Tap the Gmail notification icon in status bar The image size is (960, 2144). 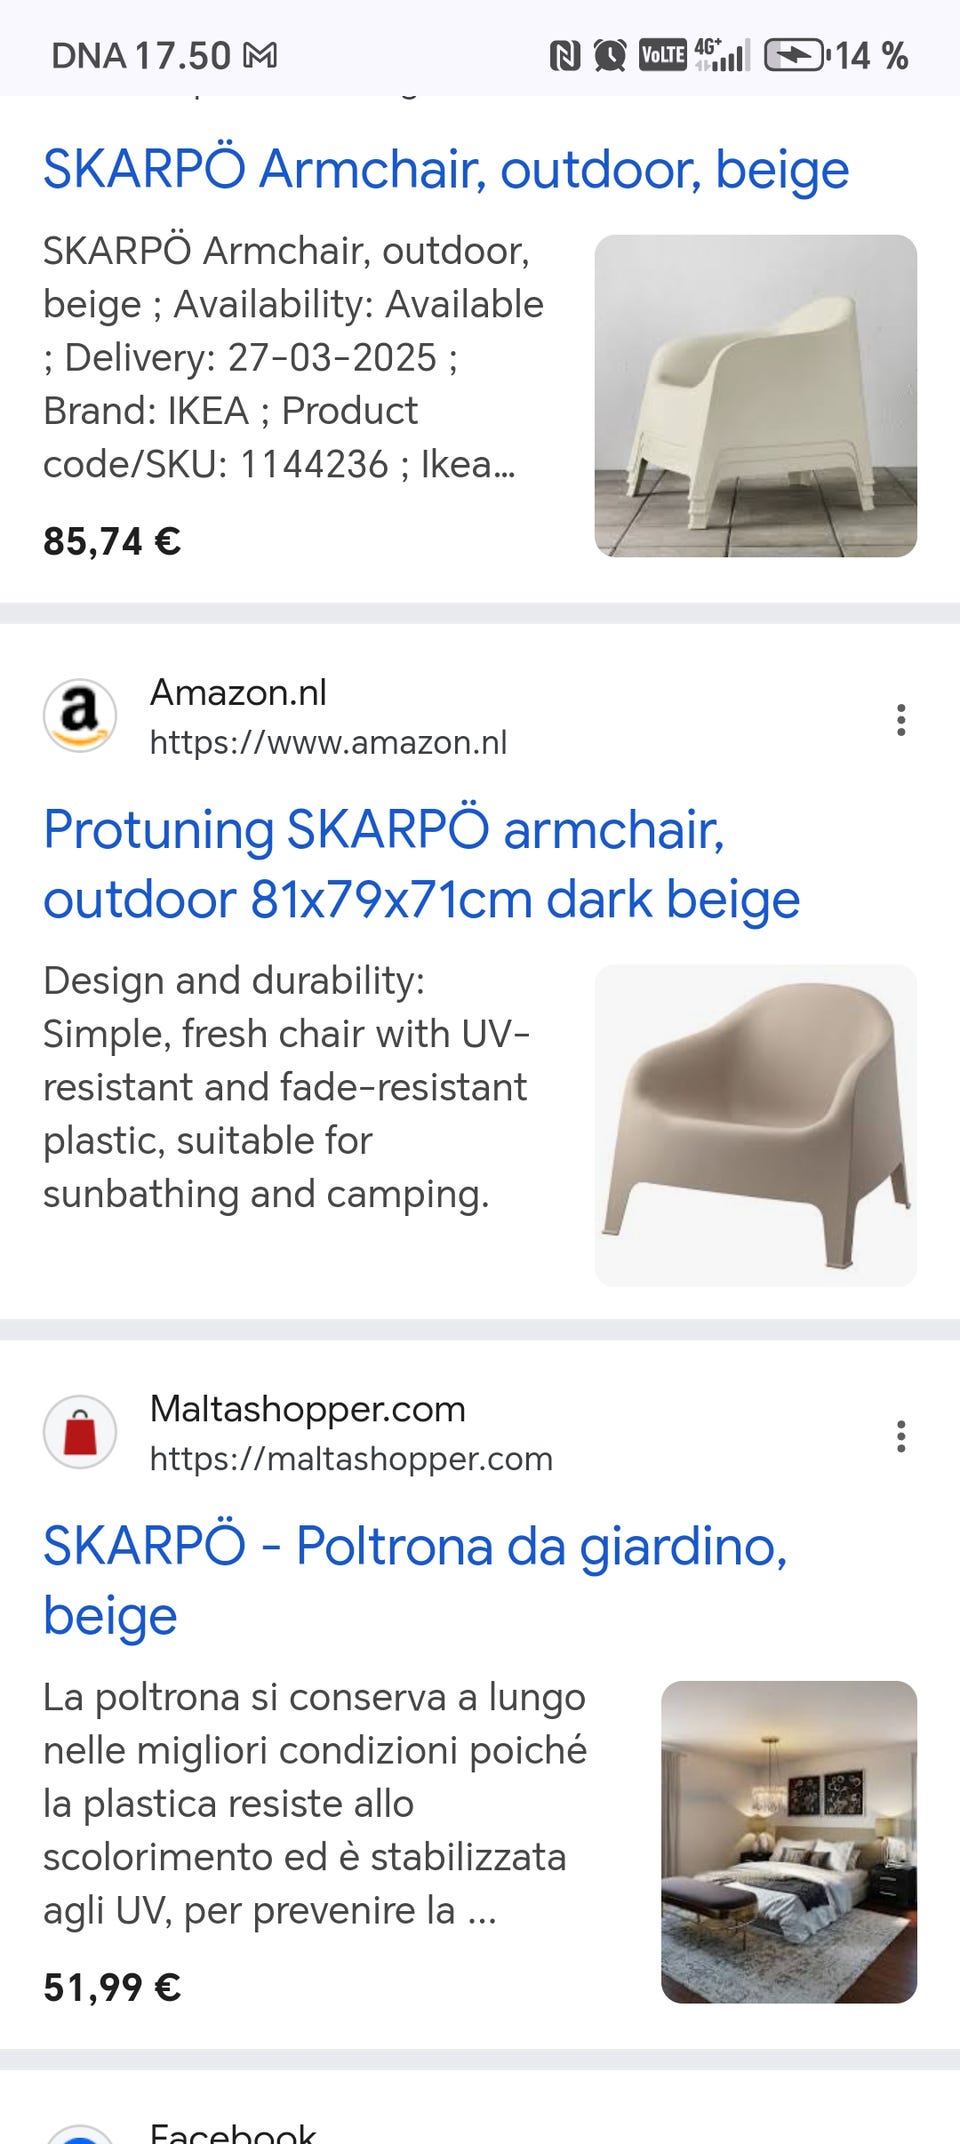[x=261, y=56]
